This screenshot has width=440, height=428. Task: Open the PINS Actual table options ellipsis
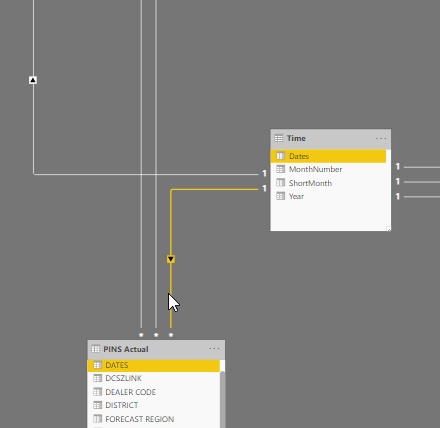point(214,349)
